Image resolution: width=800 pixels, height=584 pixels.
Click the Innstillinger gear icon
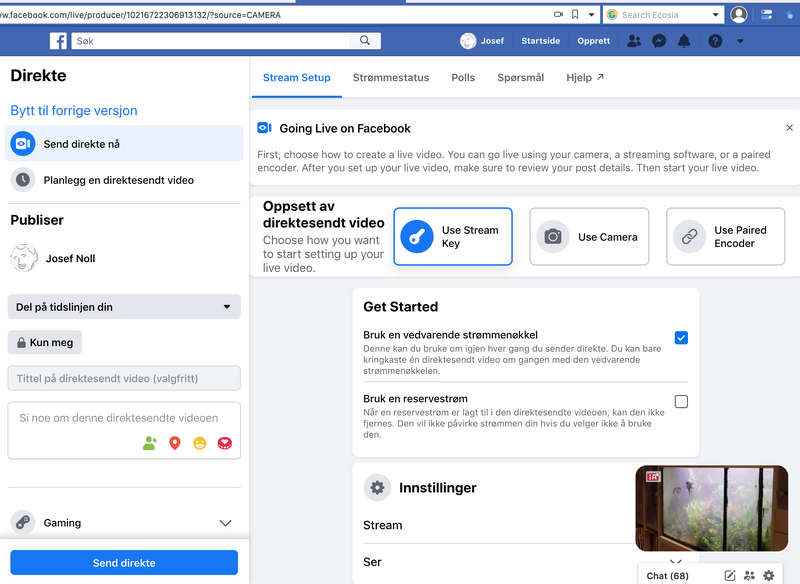tap(377, 488)
